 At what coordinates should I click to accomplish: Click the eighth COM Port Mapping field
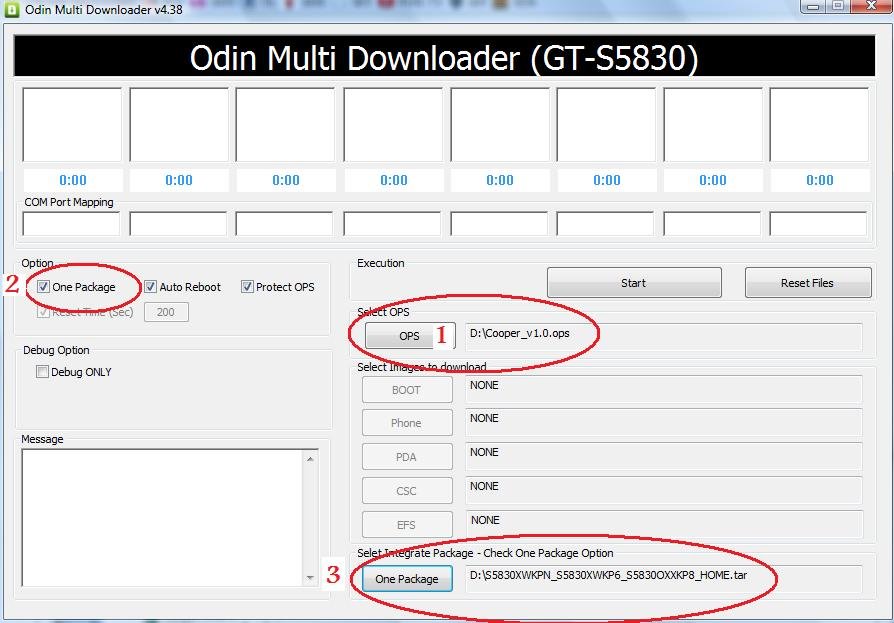[818, 223]
